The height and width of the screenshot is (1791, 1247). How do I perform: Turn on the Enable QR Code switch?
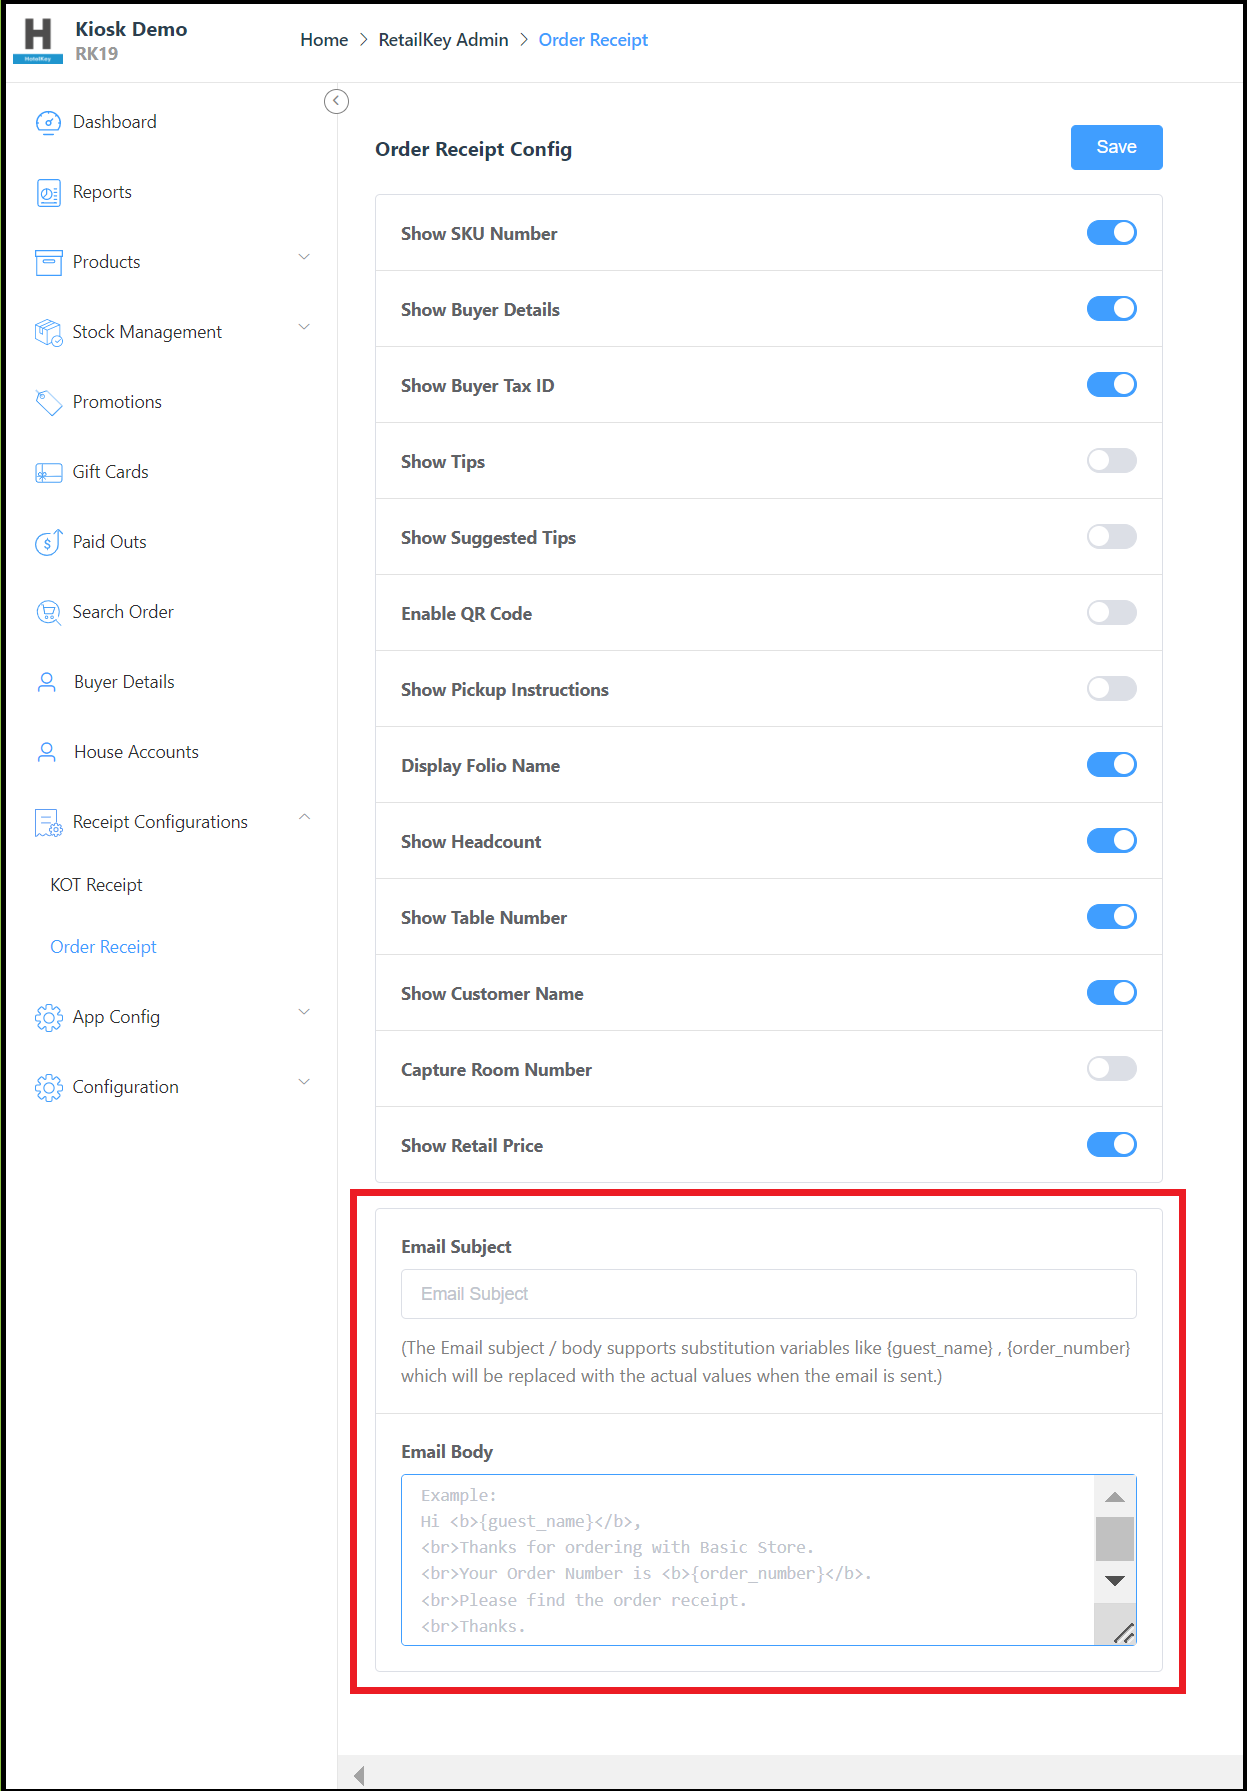click(x=1111, y=613)
